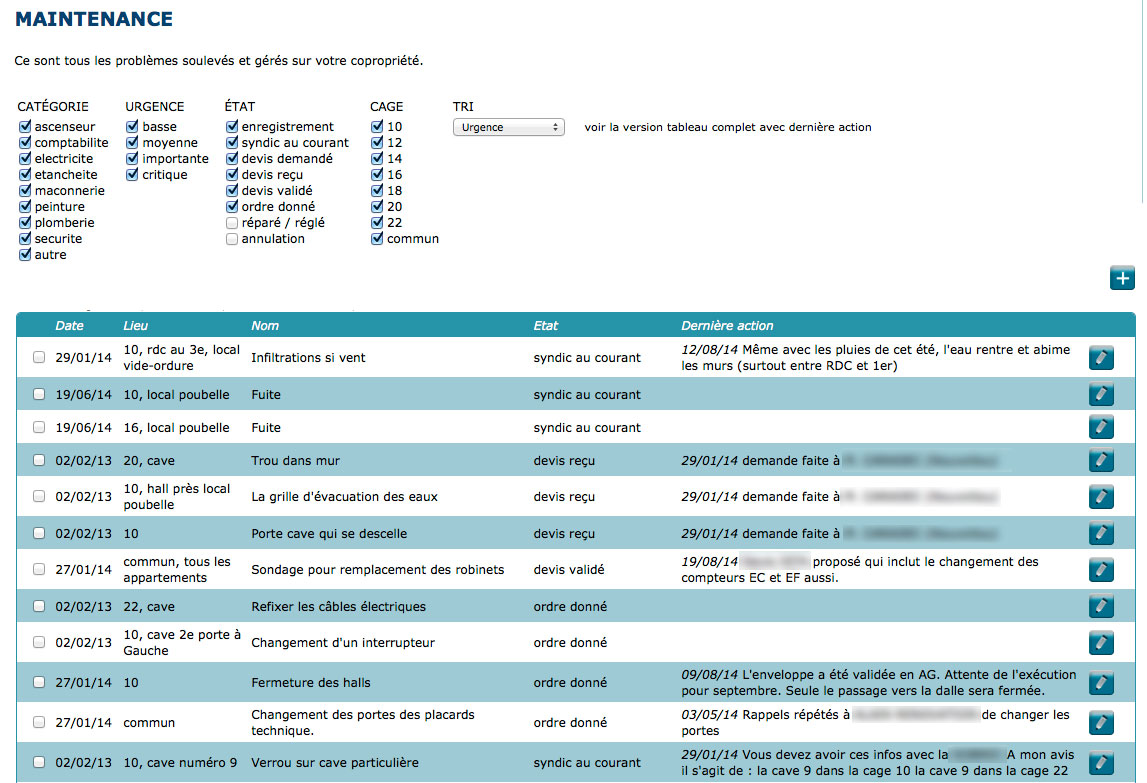Toggle the securite category checkbox
Image resolution: width=1147 pixels, height=783 pixels.
[x=25, y=239]
